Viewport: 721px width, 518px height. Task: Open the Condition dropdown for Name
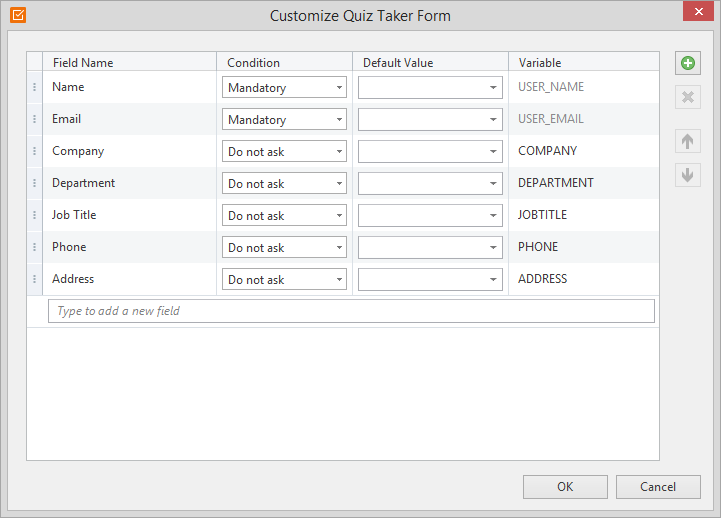click(284, 87)
